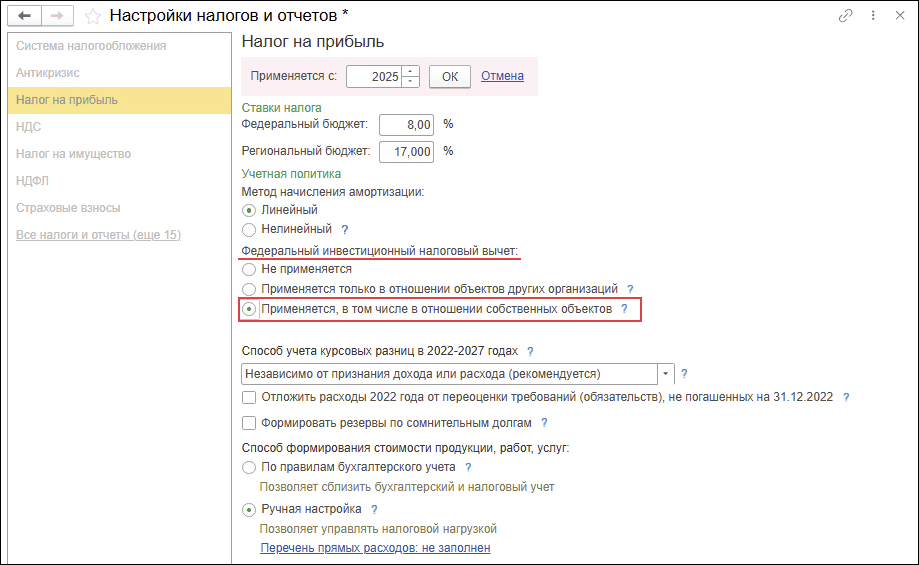Switch to Страховые взносы section
This screenshot has height=565, width=919.
68,208
